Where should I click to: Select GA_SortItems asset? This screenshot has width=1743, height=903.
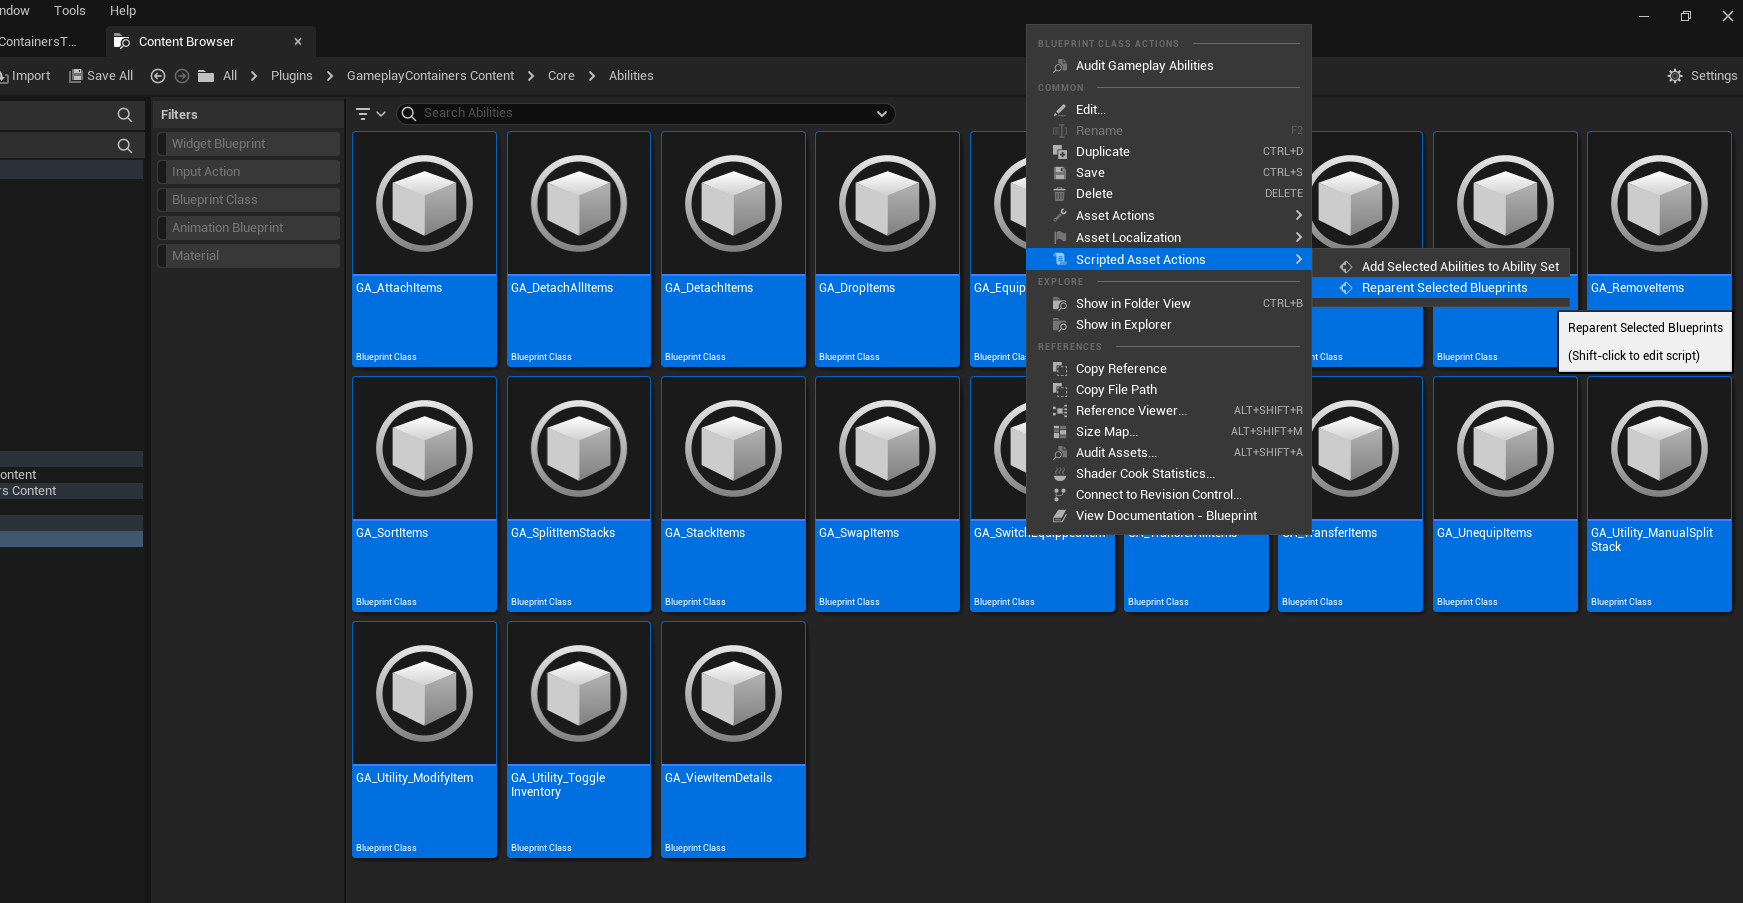(424, 494)
